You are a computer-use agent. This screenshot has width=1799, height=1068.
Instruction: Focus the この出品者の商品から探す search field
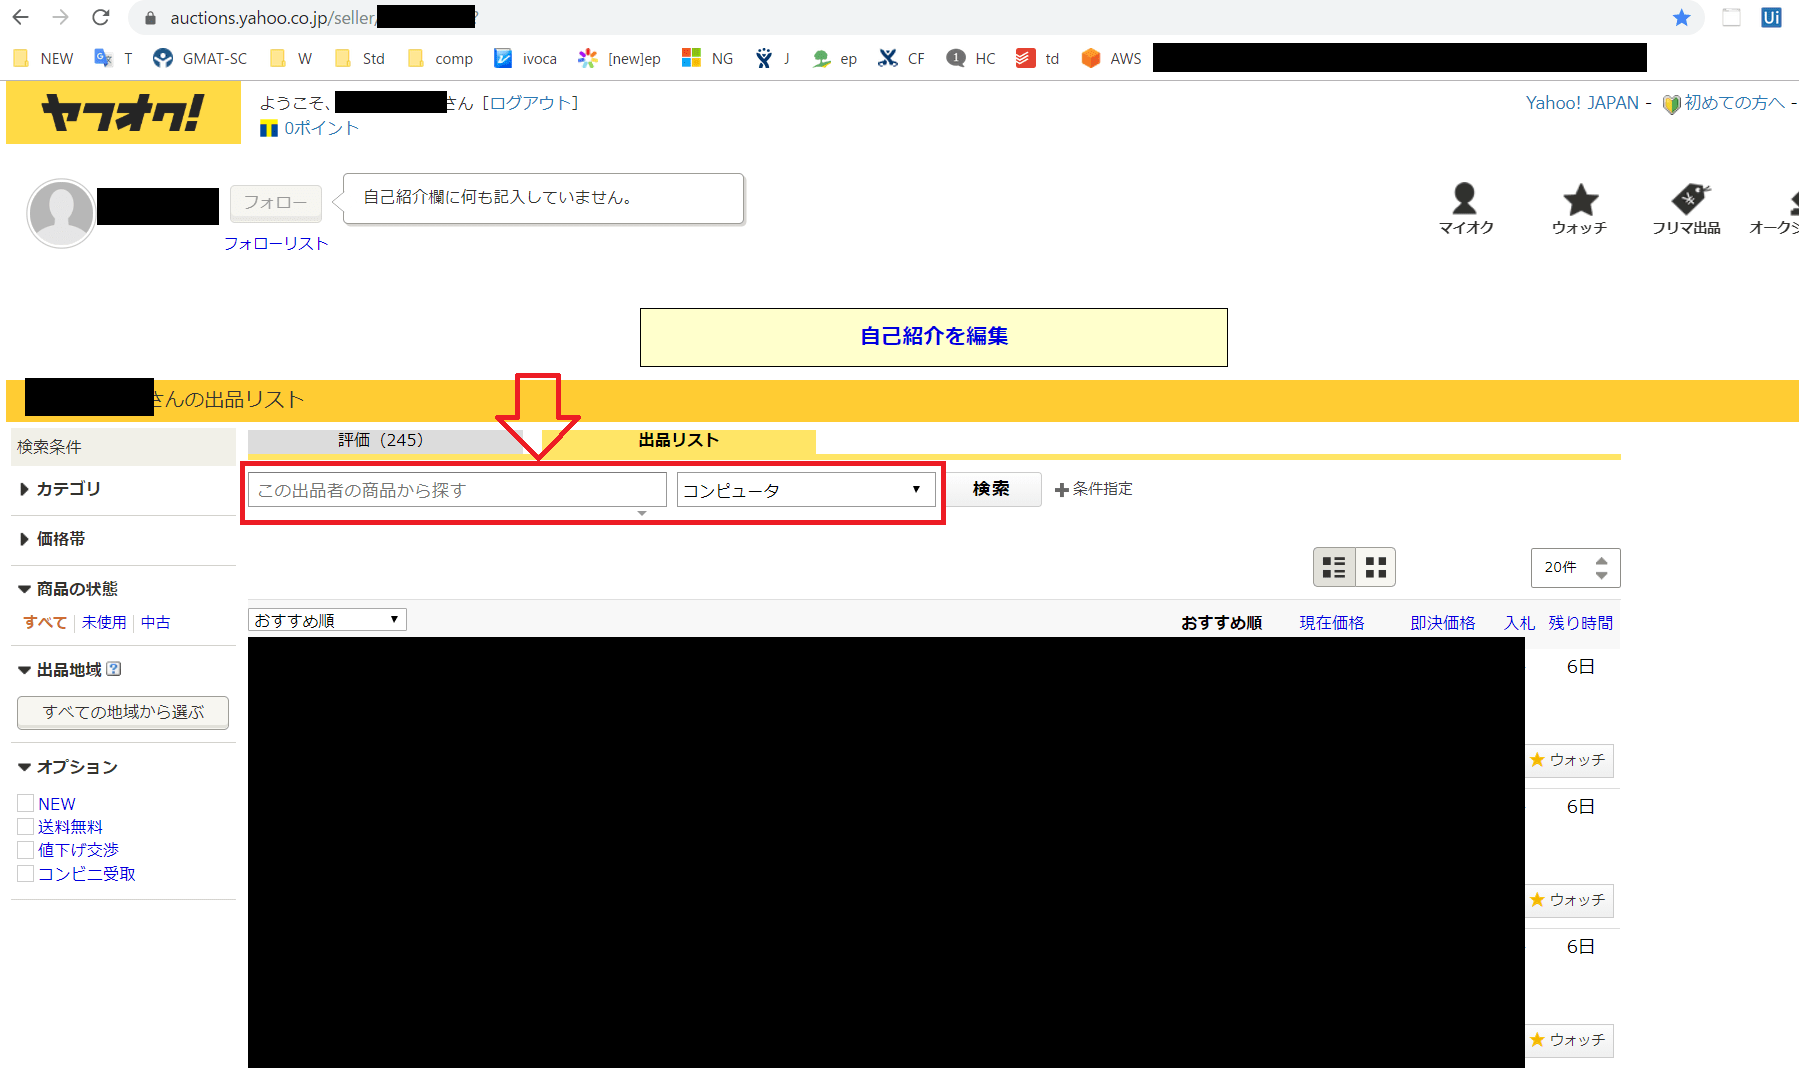point(457,490)
